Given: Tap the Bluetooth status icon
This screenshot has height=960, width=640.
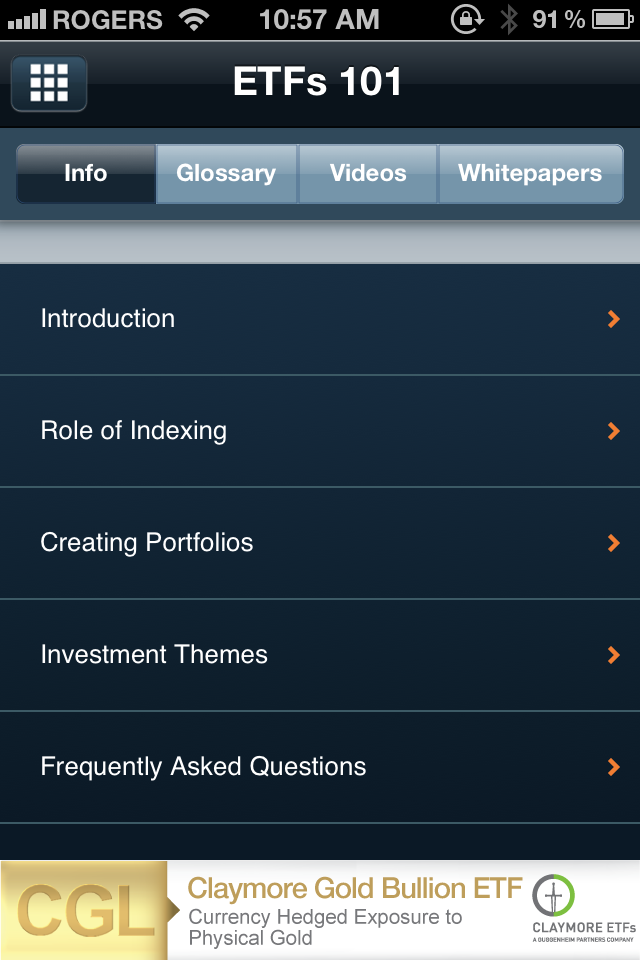Looking at the screenshot, I should 508,19.
